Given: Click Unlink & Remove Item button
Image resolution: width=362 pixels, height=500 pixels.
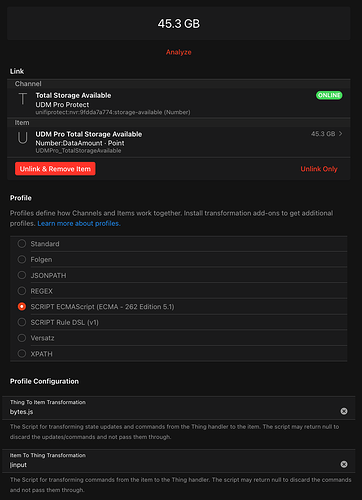Looking at the screenshot, I should tap(55, 169).
